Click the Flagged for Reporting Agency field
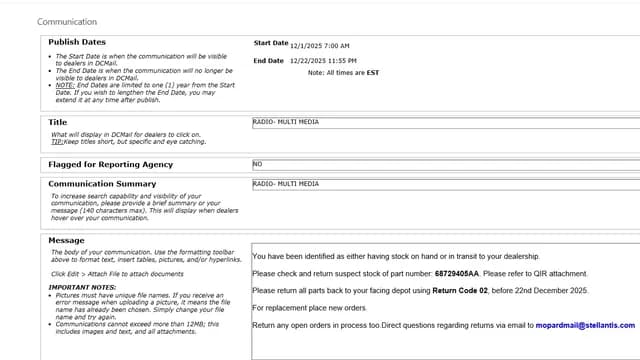This screenshot has height=360, width=640. [x=446, y=164]
